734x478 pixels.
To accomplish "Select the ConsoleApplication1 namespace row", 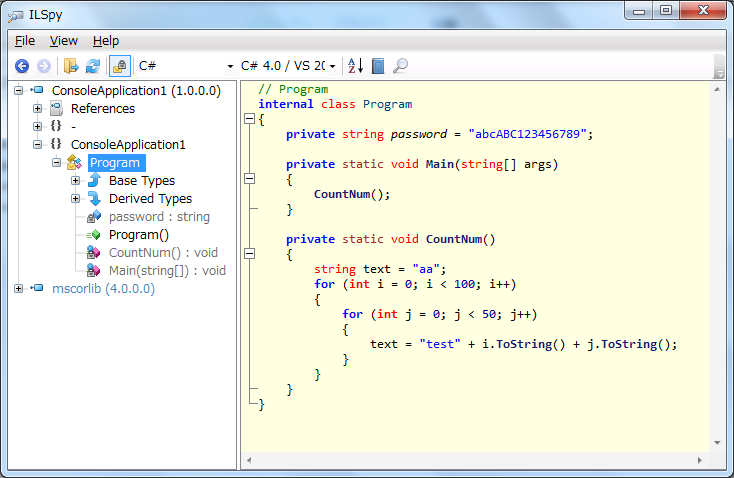I will (128, 145).
